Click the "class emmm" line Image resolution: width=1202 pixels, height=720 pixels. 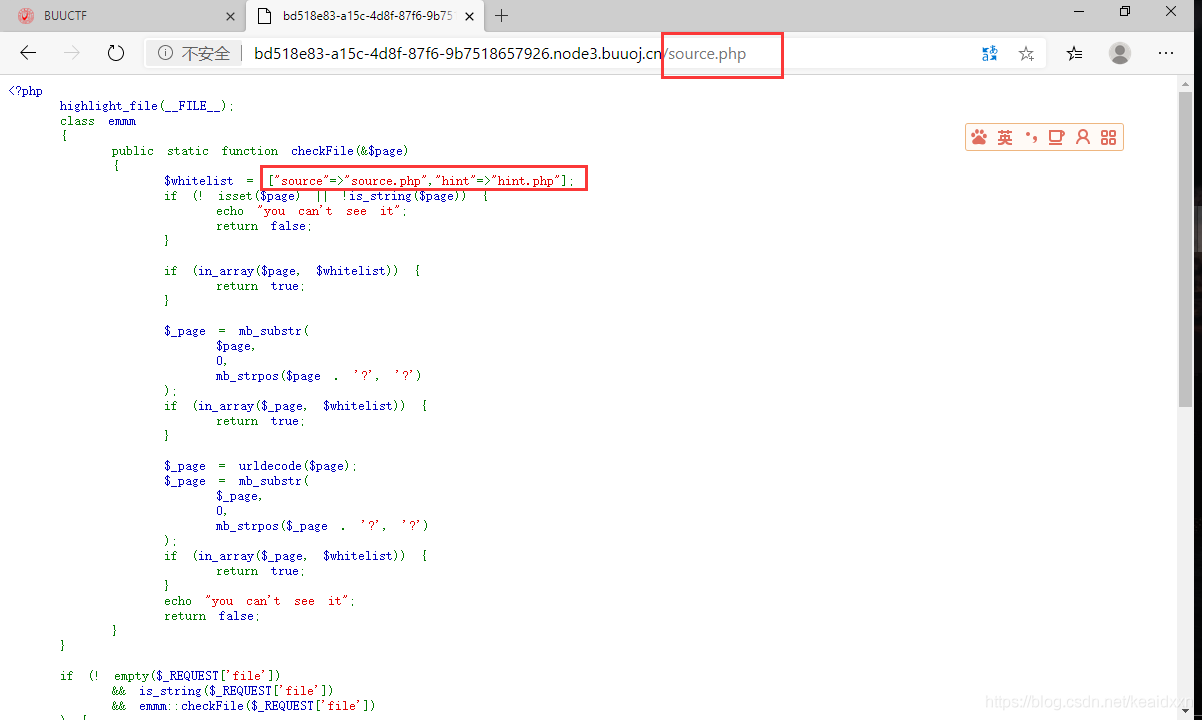(98, 121)
